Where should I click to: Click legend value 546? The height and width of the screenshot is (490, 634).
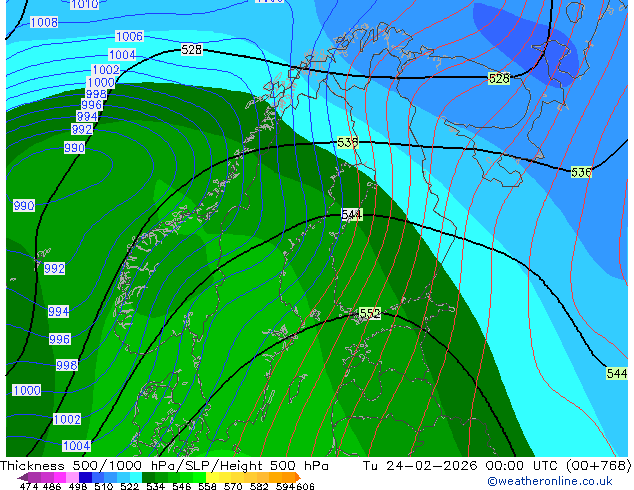click(x=182, y=486)
